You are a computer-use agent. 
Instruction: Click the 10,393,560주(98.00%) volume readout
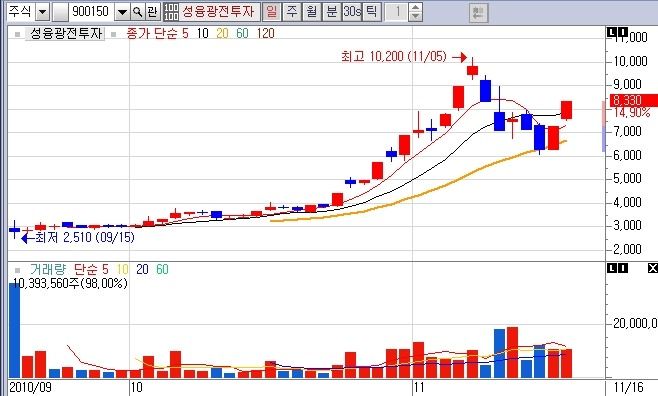click(x=70, y=283)
